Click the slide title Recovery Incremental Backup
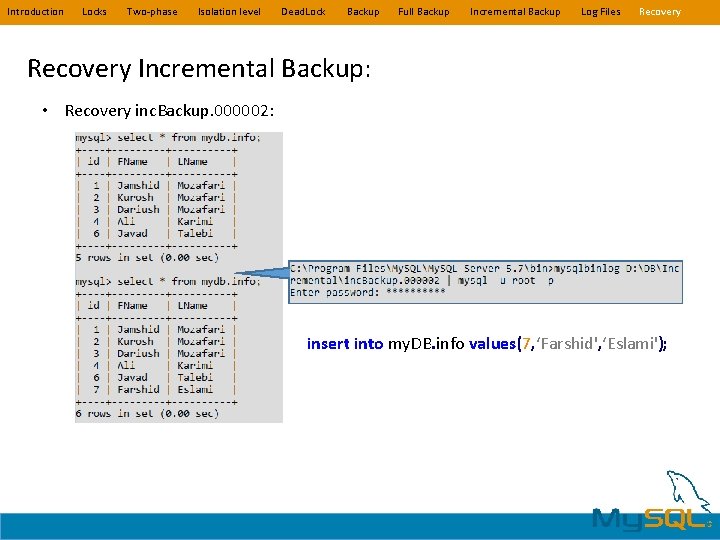 [199, 68]
